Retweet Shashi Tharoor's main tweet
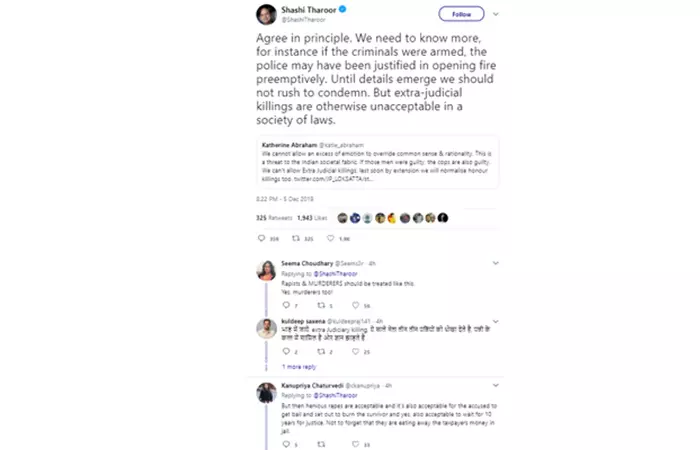 [296, 238]
